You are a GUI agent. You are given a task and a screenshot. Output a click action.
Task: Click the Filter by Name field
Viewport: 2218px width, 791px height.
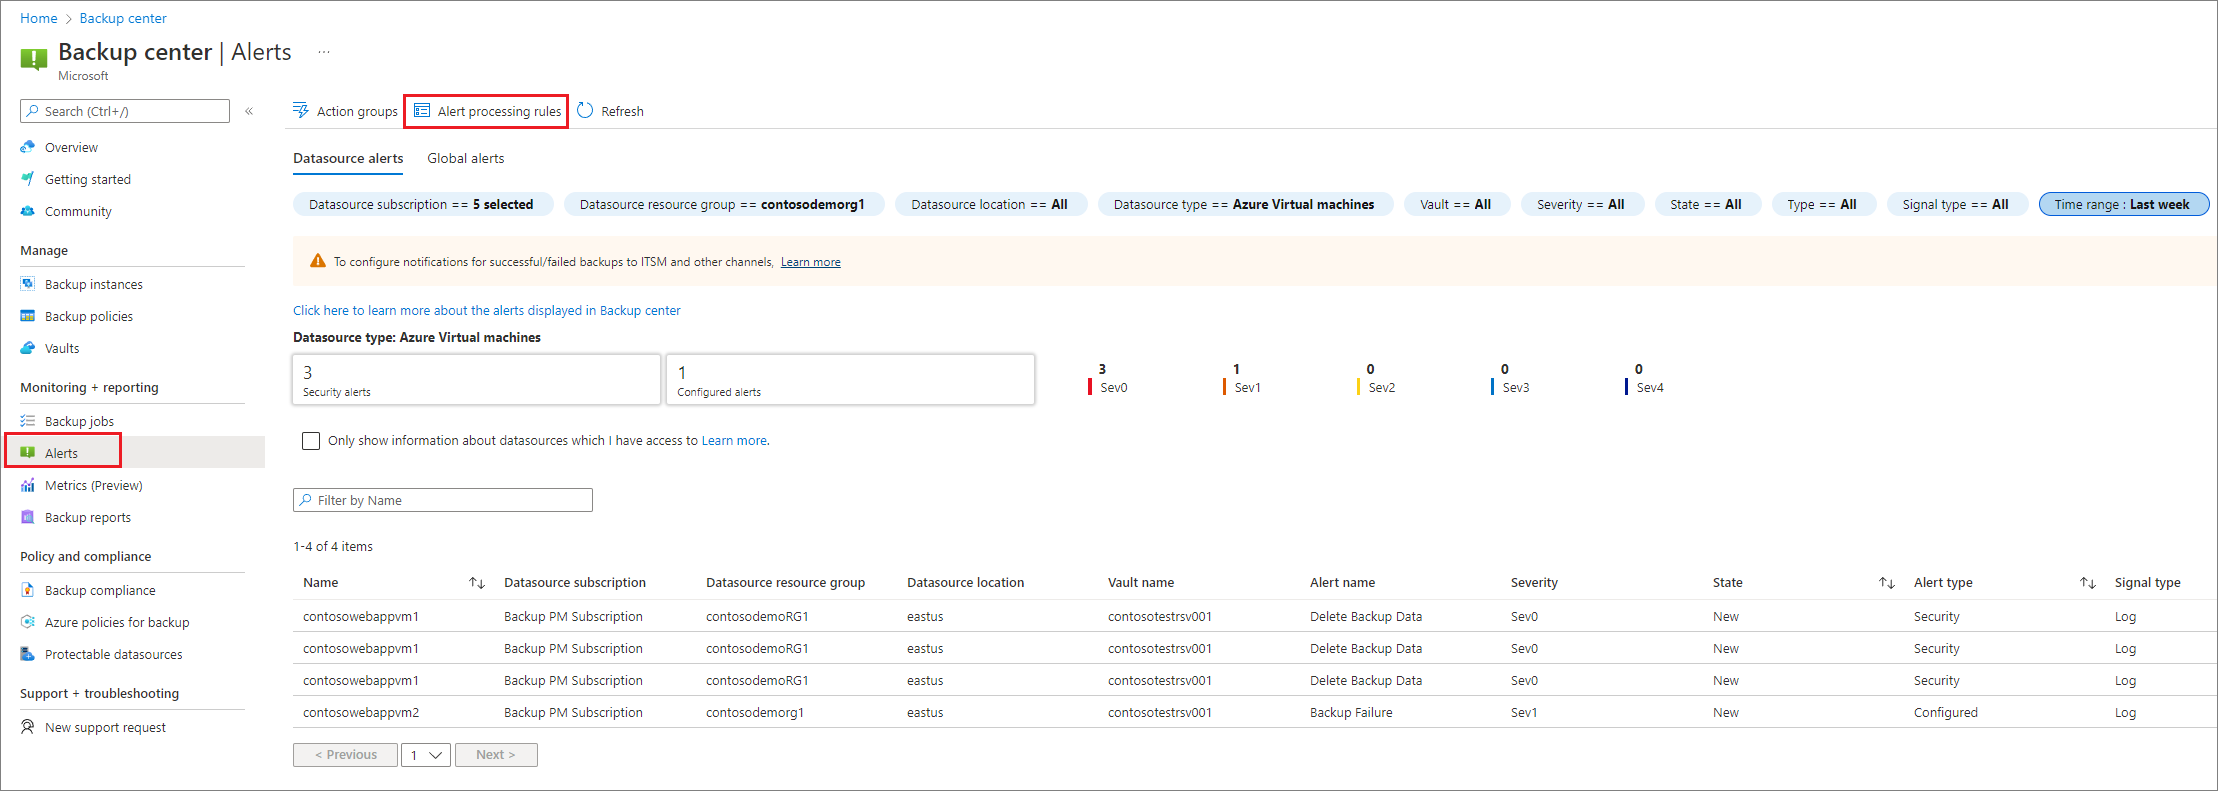[x=443, y=500]
